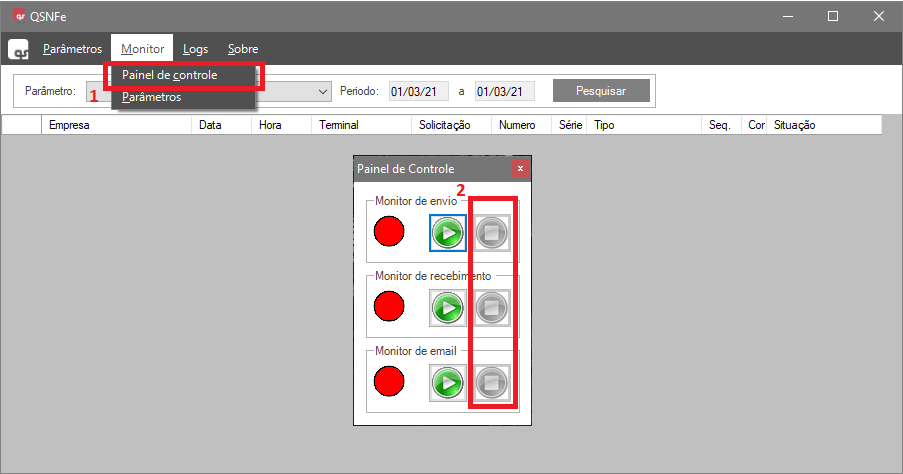Open the Logs menu
The height and width of the screenshot is (474, 903).
point(195,49)
